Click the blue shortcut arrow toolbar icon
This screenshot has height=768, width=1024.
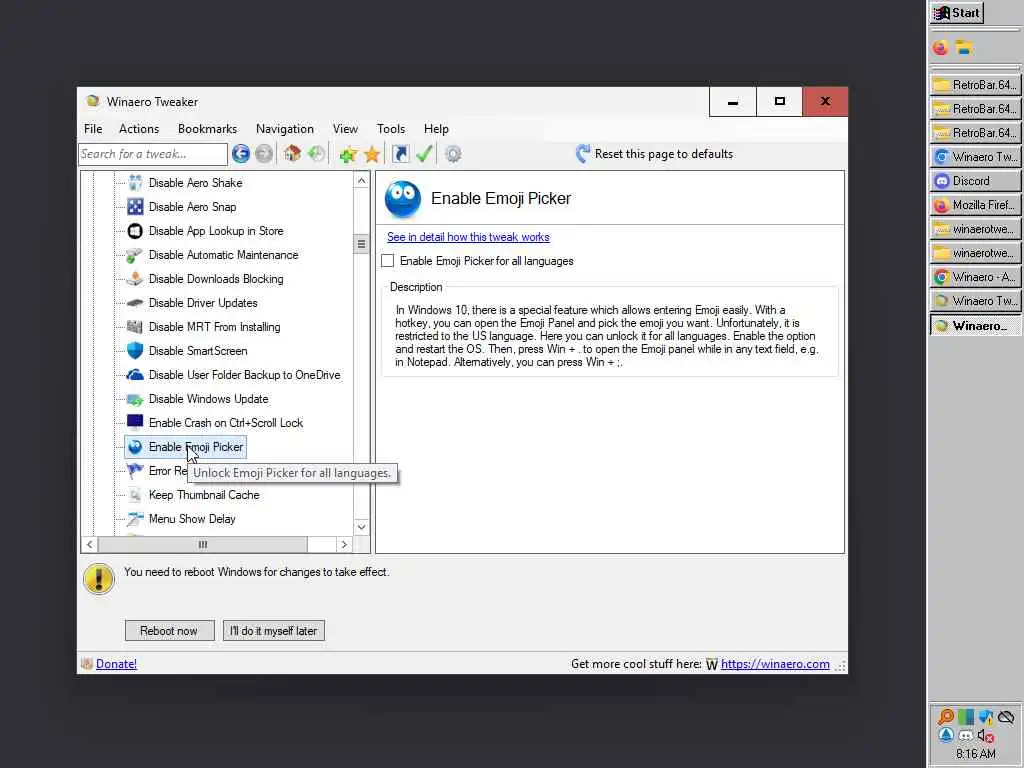(400, 154)
